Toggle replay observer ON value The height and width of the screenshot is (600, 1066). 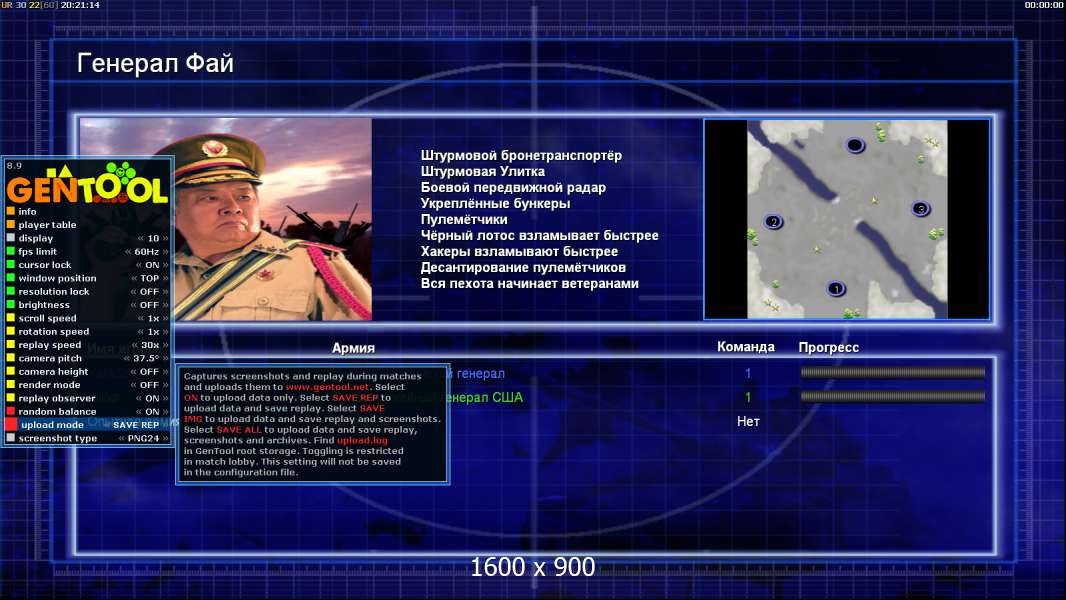(152, 398)
